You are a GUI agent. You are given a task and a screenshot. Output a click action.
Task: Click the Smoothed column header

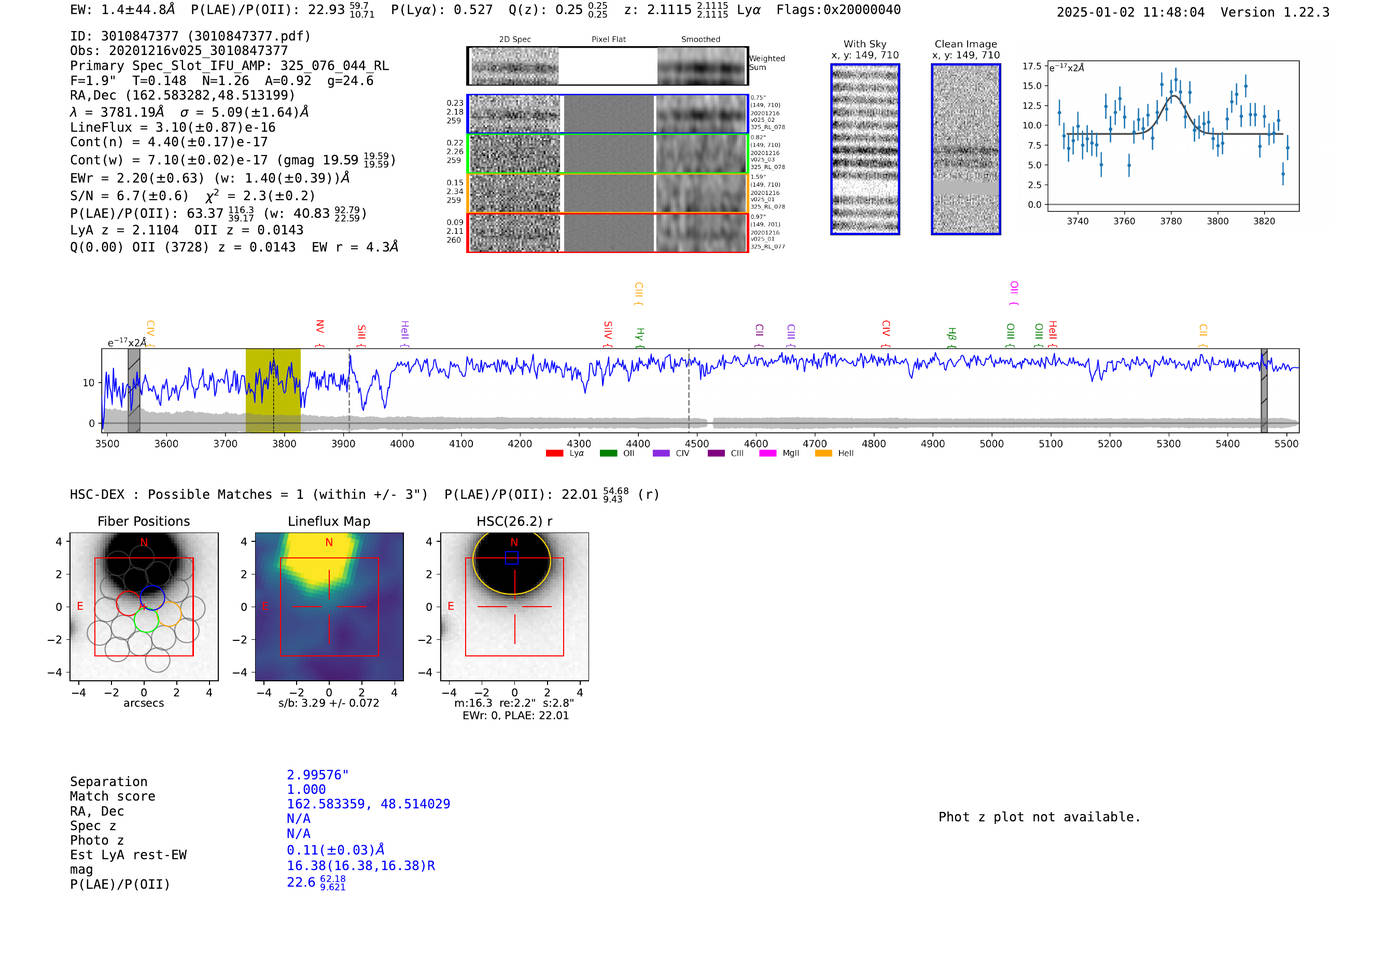coord(700,39)
